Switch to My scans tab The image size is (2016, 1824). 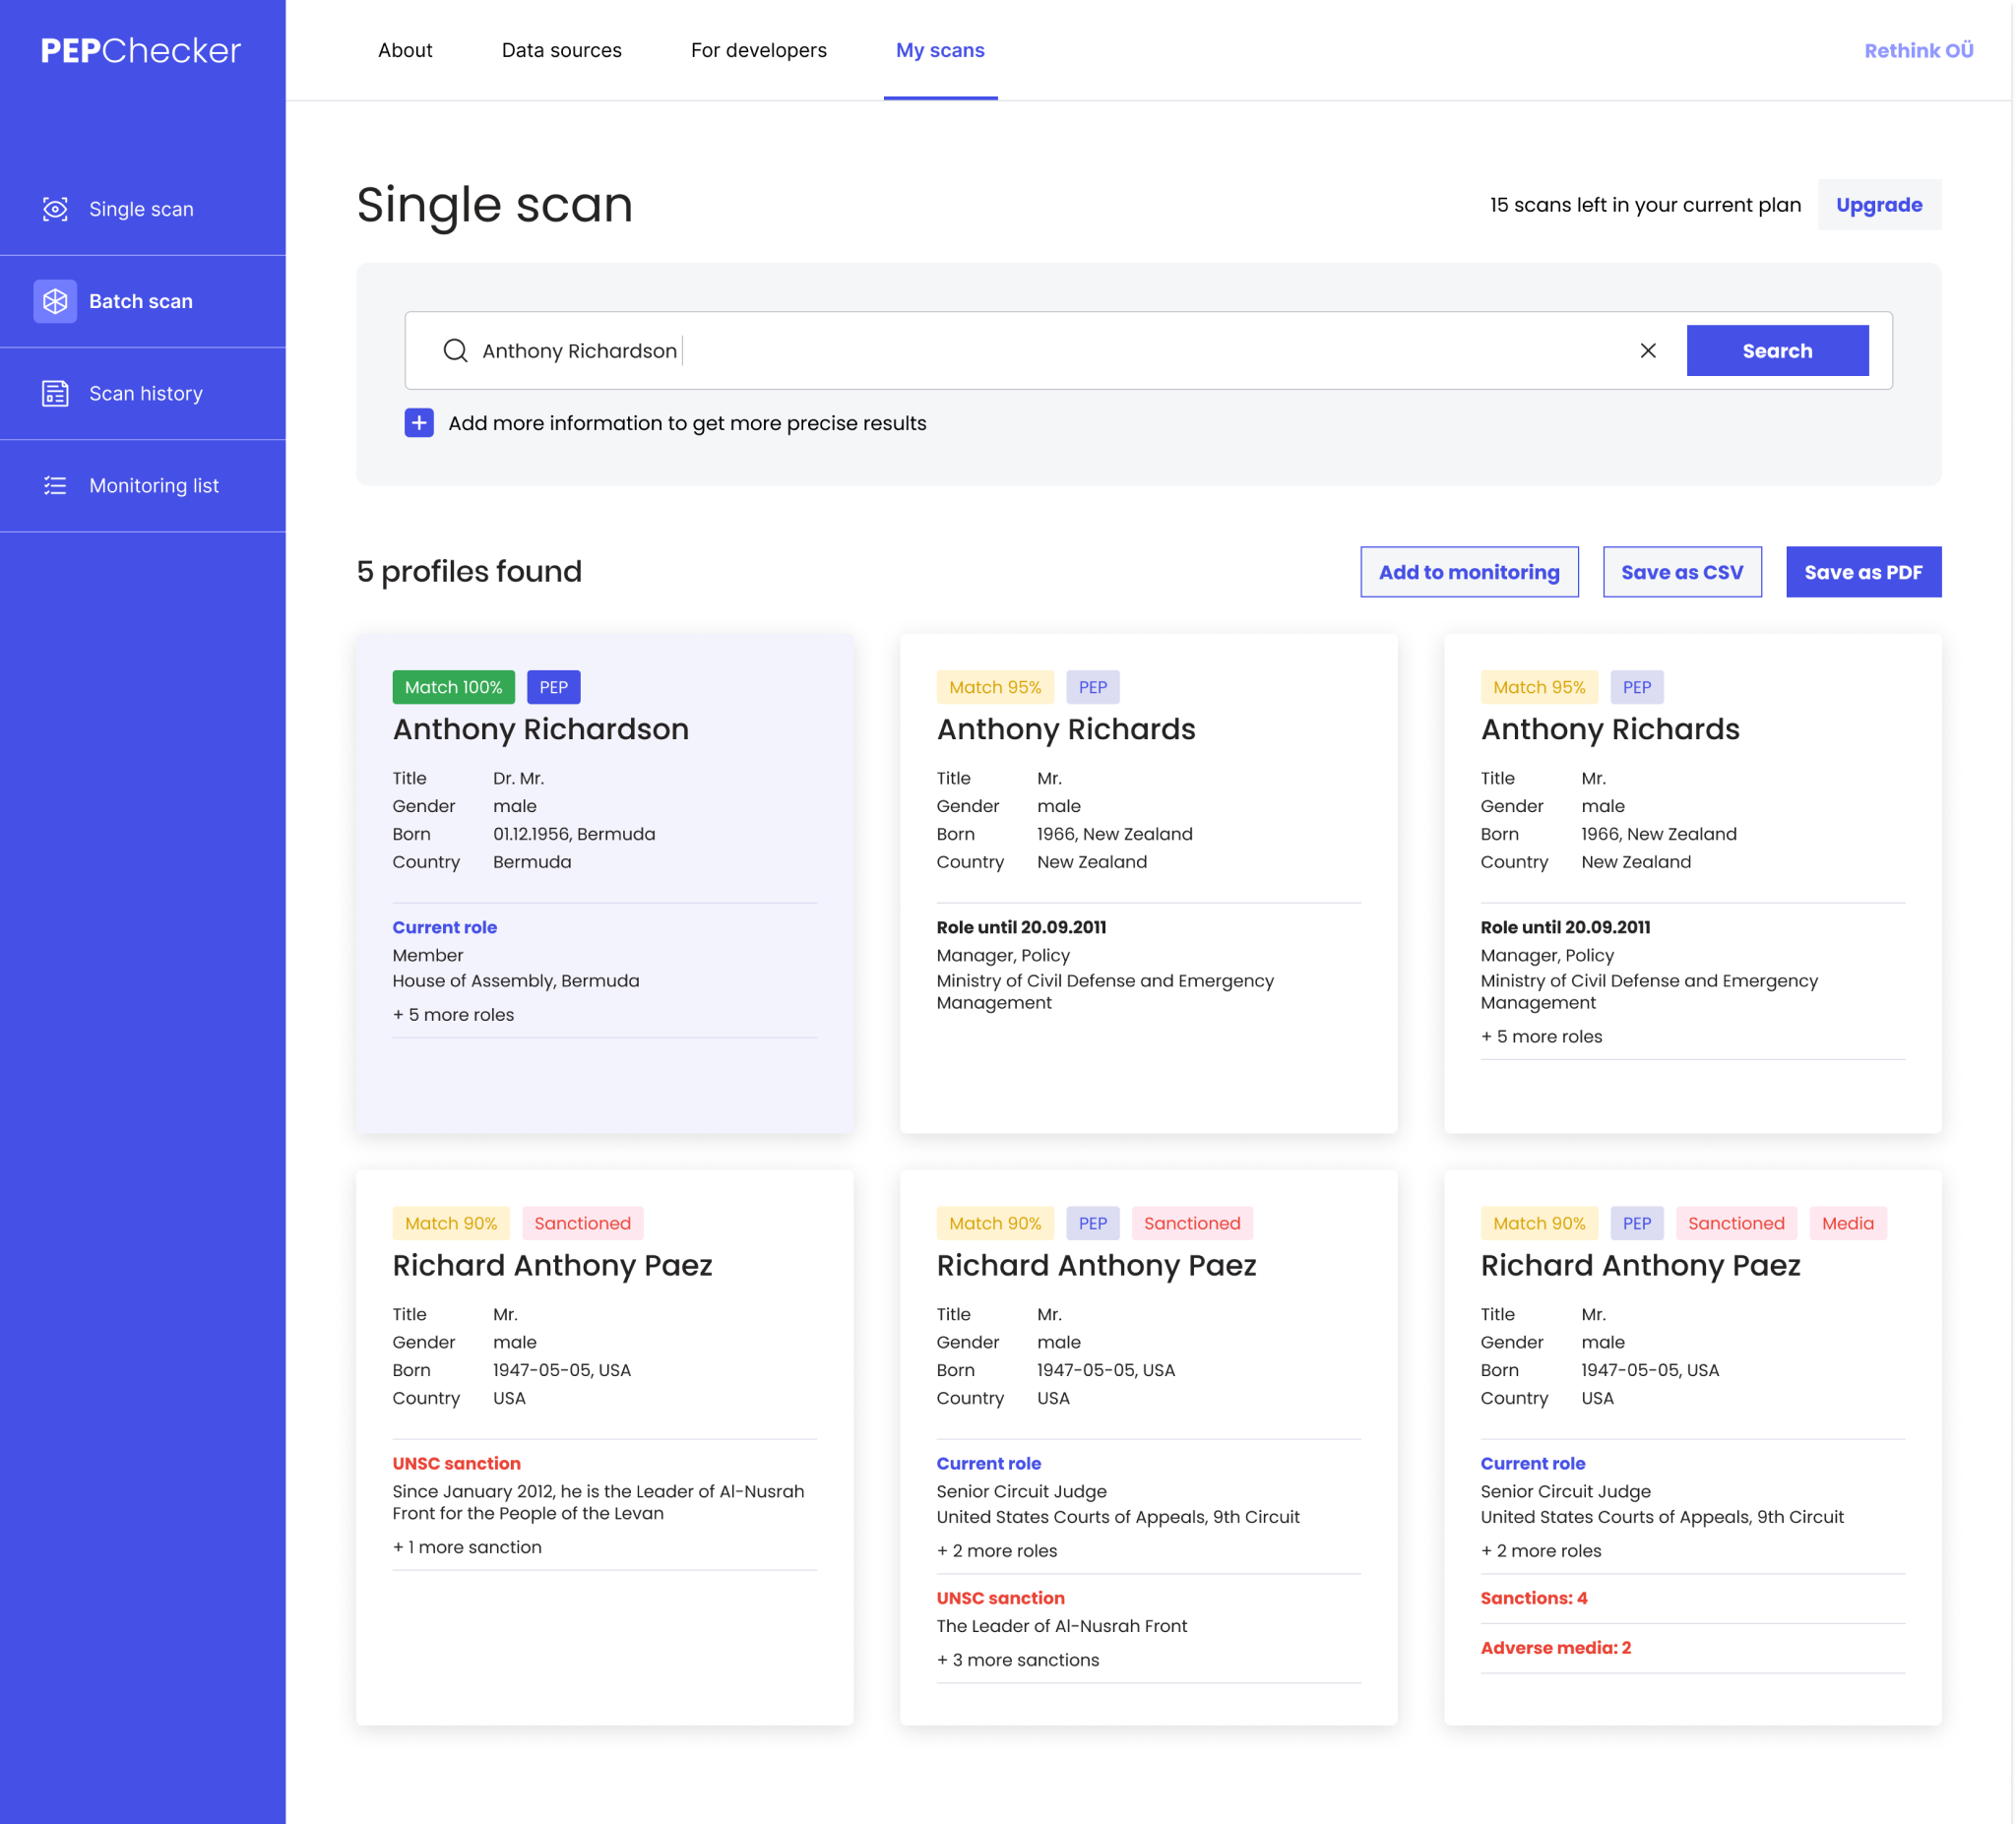pyautogui.click(x=940, y=50)
